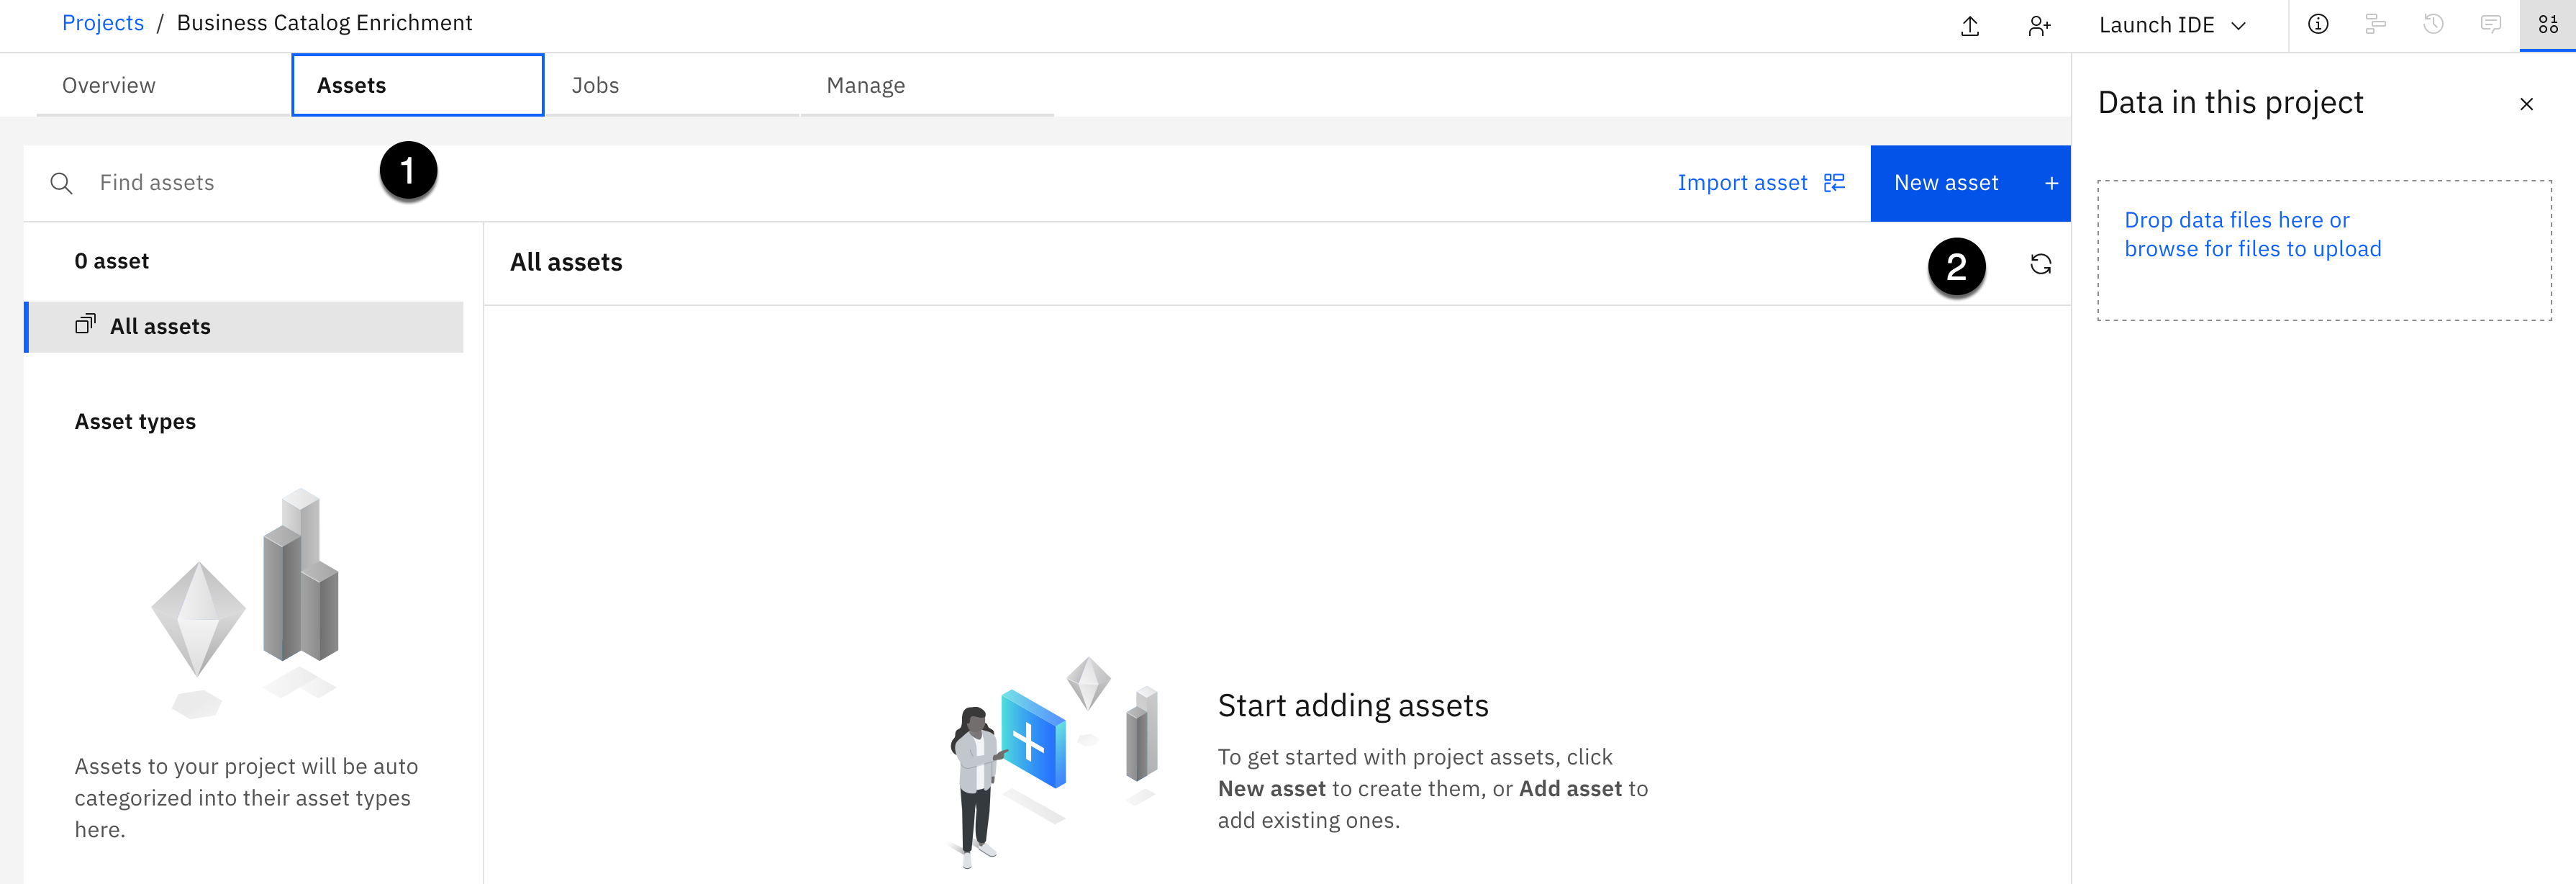Click the lineage diagram icon

click(x=2375, y=25)
